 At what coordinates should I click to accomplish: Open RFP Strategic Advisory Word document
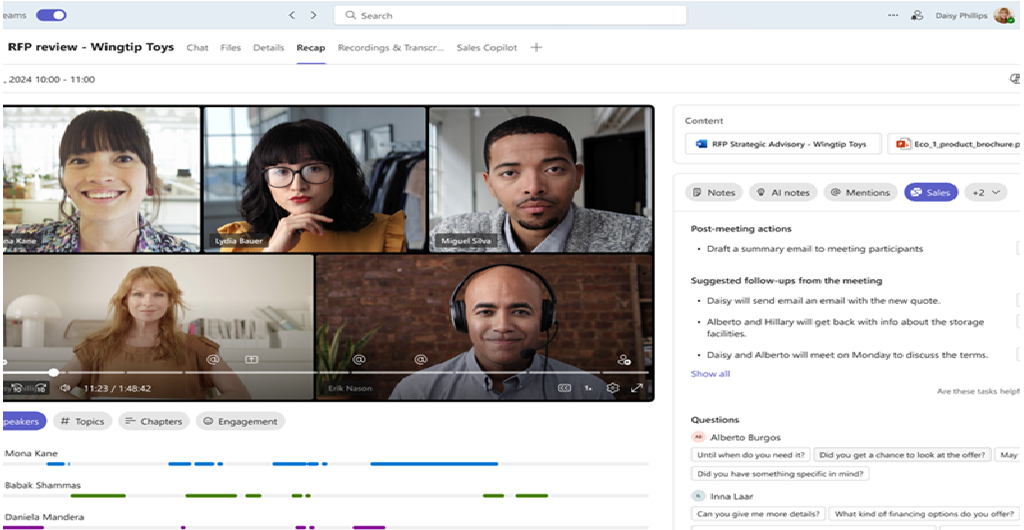click(783, 144)
